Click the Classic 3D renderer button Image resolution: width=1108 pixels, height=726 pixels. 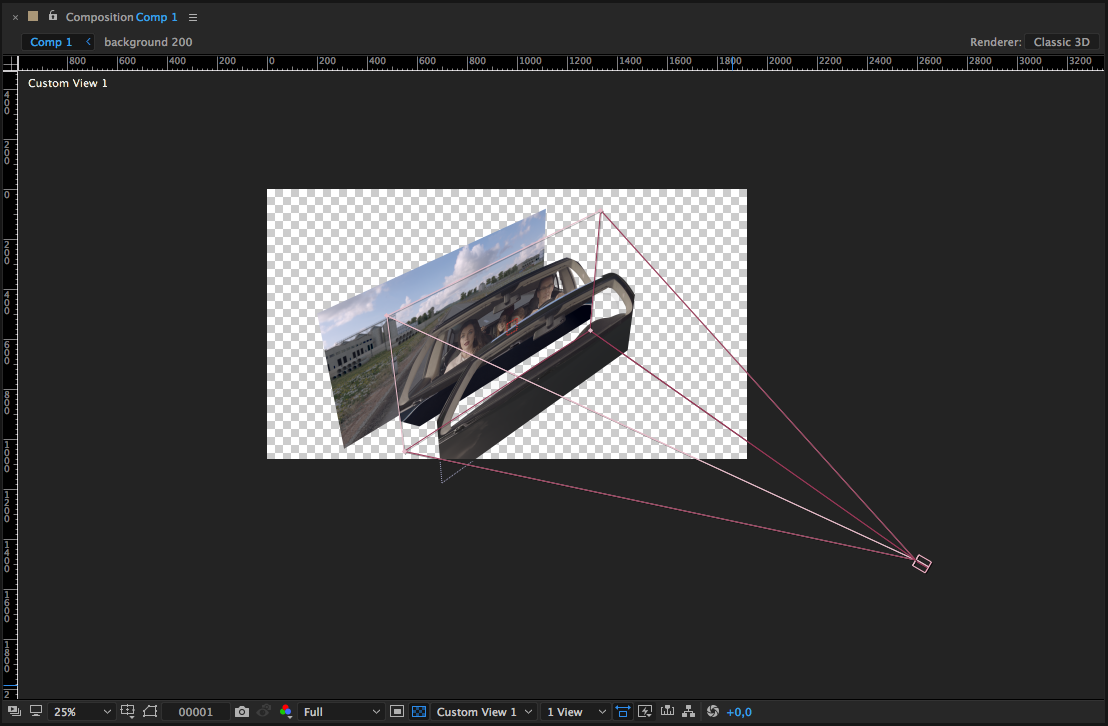tap(1061, 42)
